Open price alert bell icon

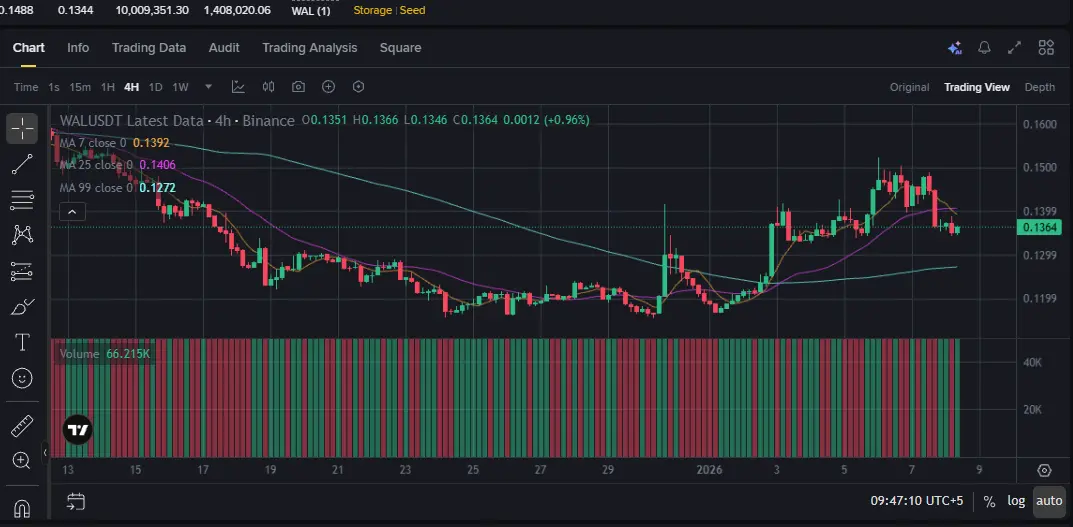pyautogui.click(x=985, y=48)
